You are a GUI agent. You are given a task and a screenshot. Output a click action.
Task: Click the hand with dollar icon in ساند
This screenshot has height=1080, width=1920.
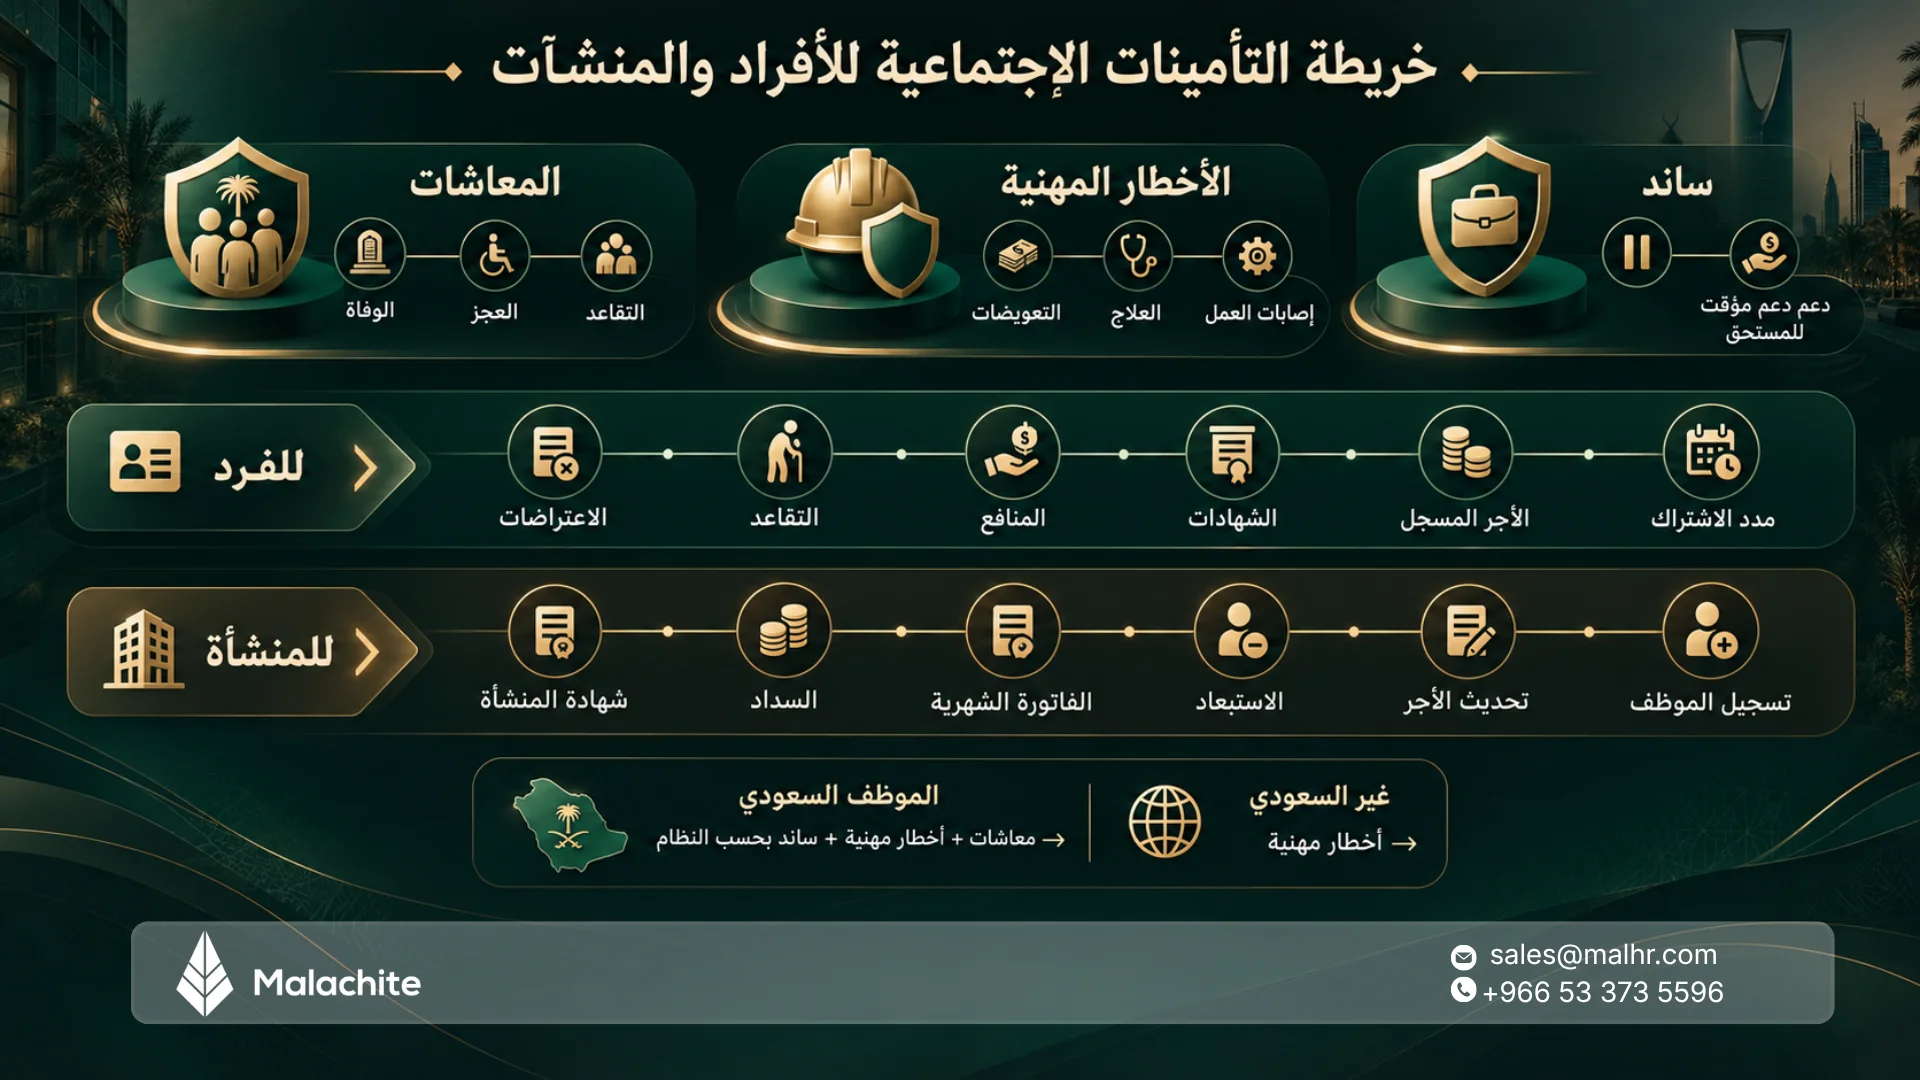click(x=1765, y=254)
